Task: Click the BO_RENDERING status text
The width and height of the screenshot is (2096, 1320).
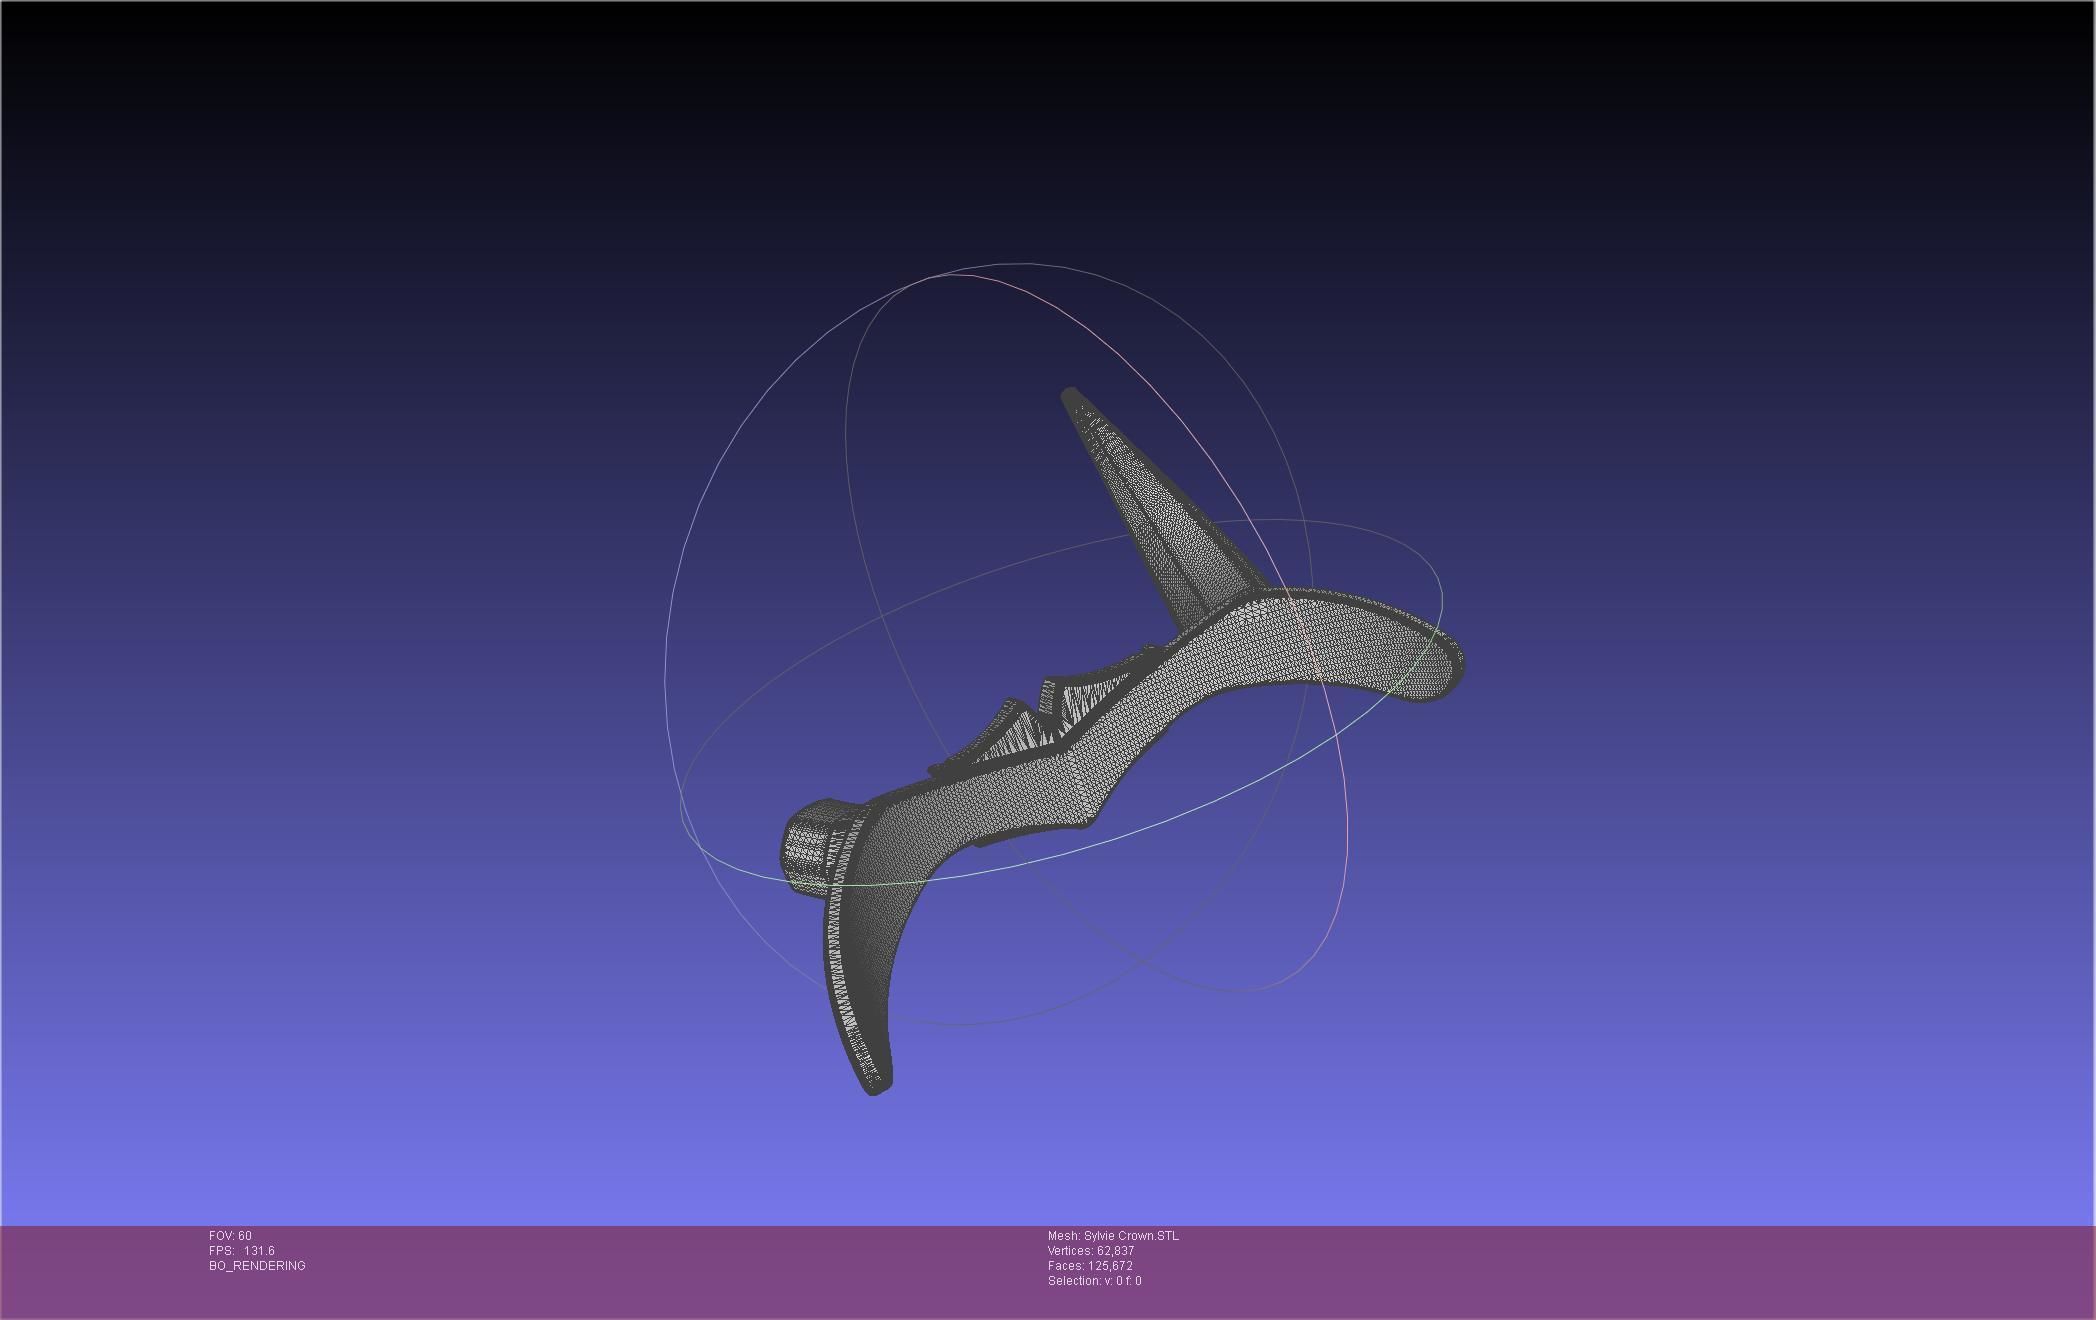Action: [x=257, y=1266]
